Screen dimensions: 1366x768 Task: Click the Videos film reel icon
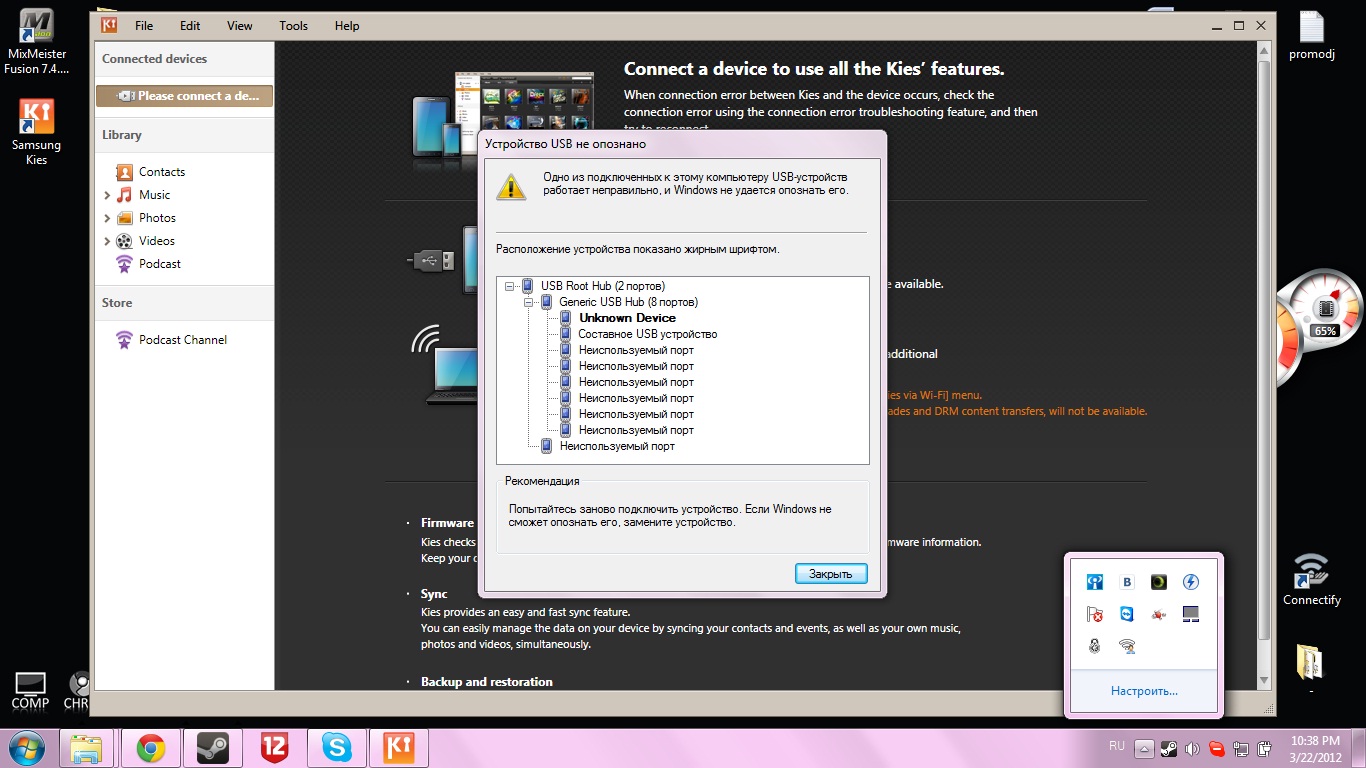[124, 241]
